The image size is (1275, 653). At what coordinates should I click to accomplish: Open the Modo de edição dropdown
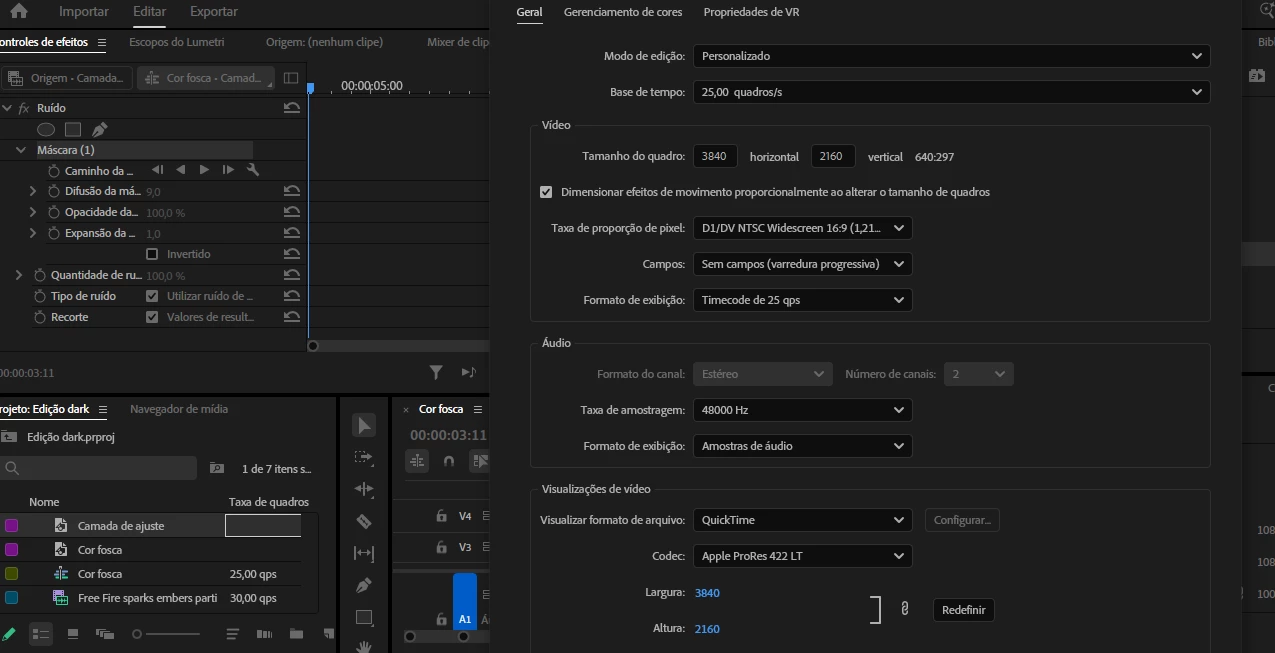click(951, 56)
